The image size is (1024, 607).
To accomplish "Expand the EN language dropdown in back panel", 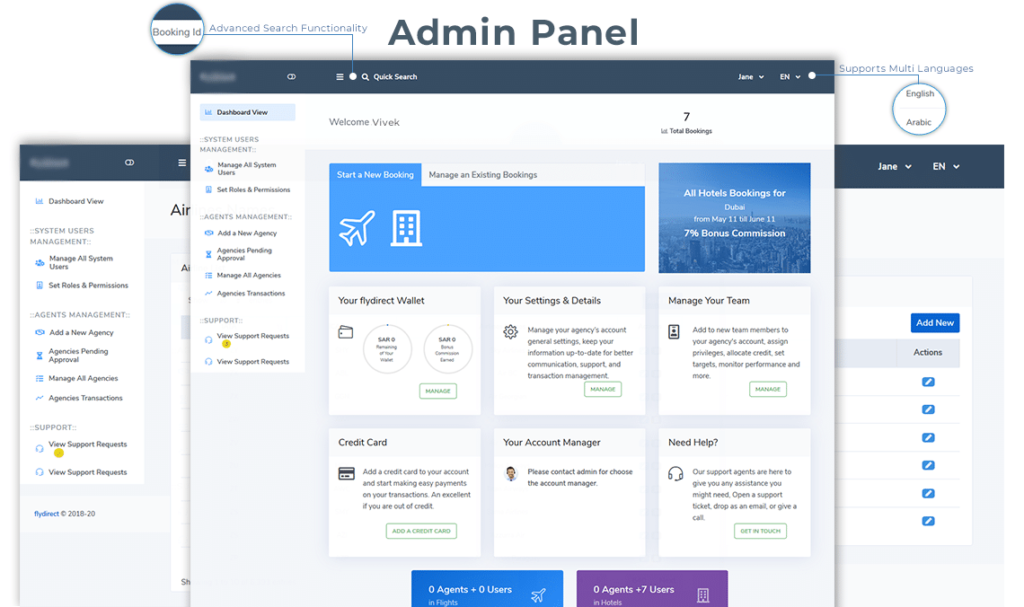I will (x=945, y=166).
